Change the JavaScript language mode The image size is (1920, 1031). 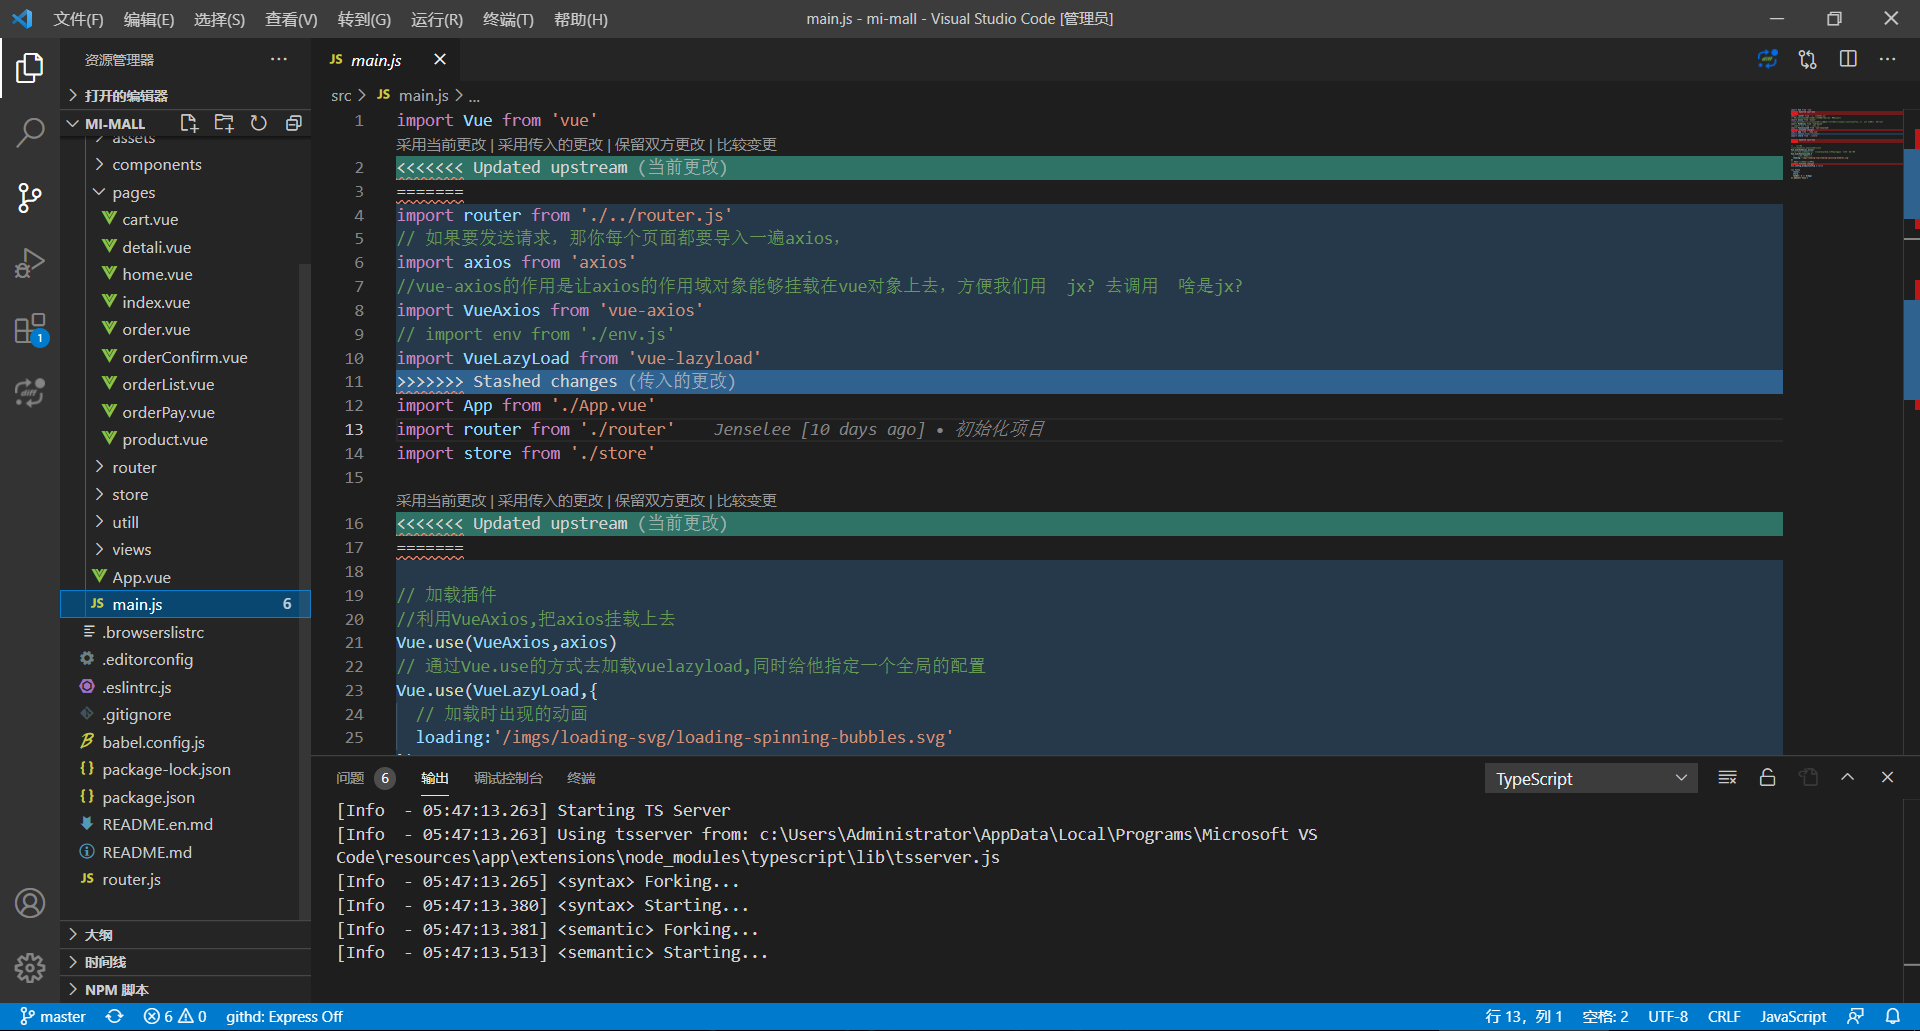point(1793,1016)
